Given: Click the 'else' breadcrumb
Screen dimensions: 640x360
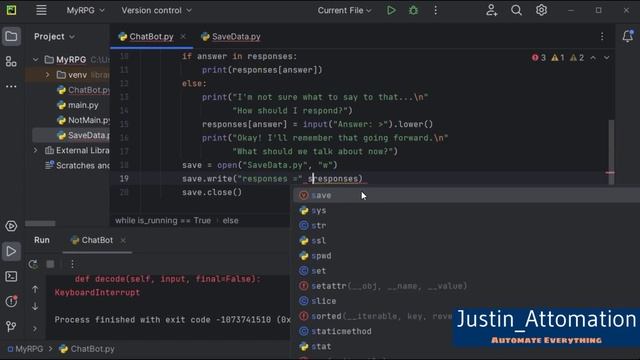Looking at the screenshot, I should click(231, 220).
